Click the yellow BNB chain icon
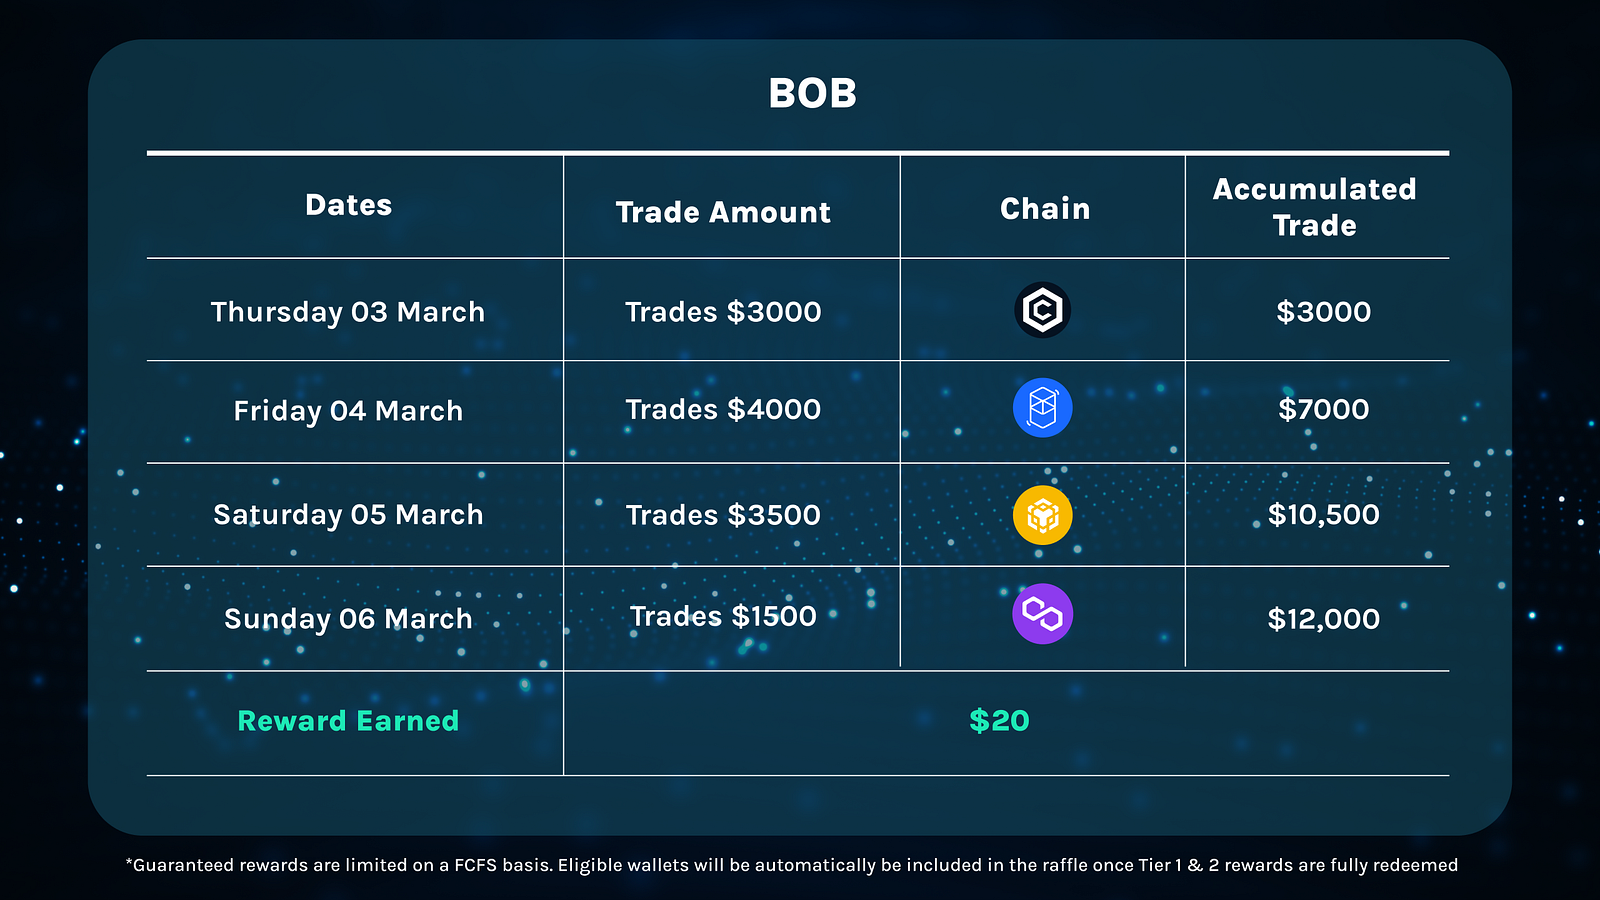Screen dimensions: 1600x900 pos(1042,515)
